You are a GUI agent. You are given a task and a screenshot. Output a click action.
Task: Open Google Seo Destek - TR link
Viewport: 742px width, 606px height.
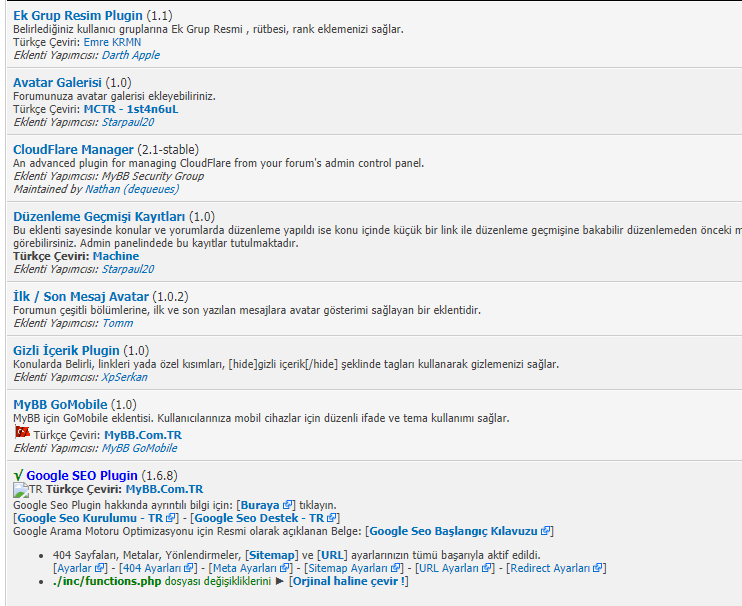[259, 518]
